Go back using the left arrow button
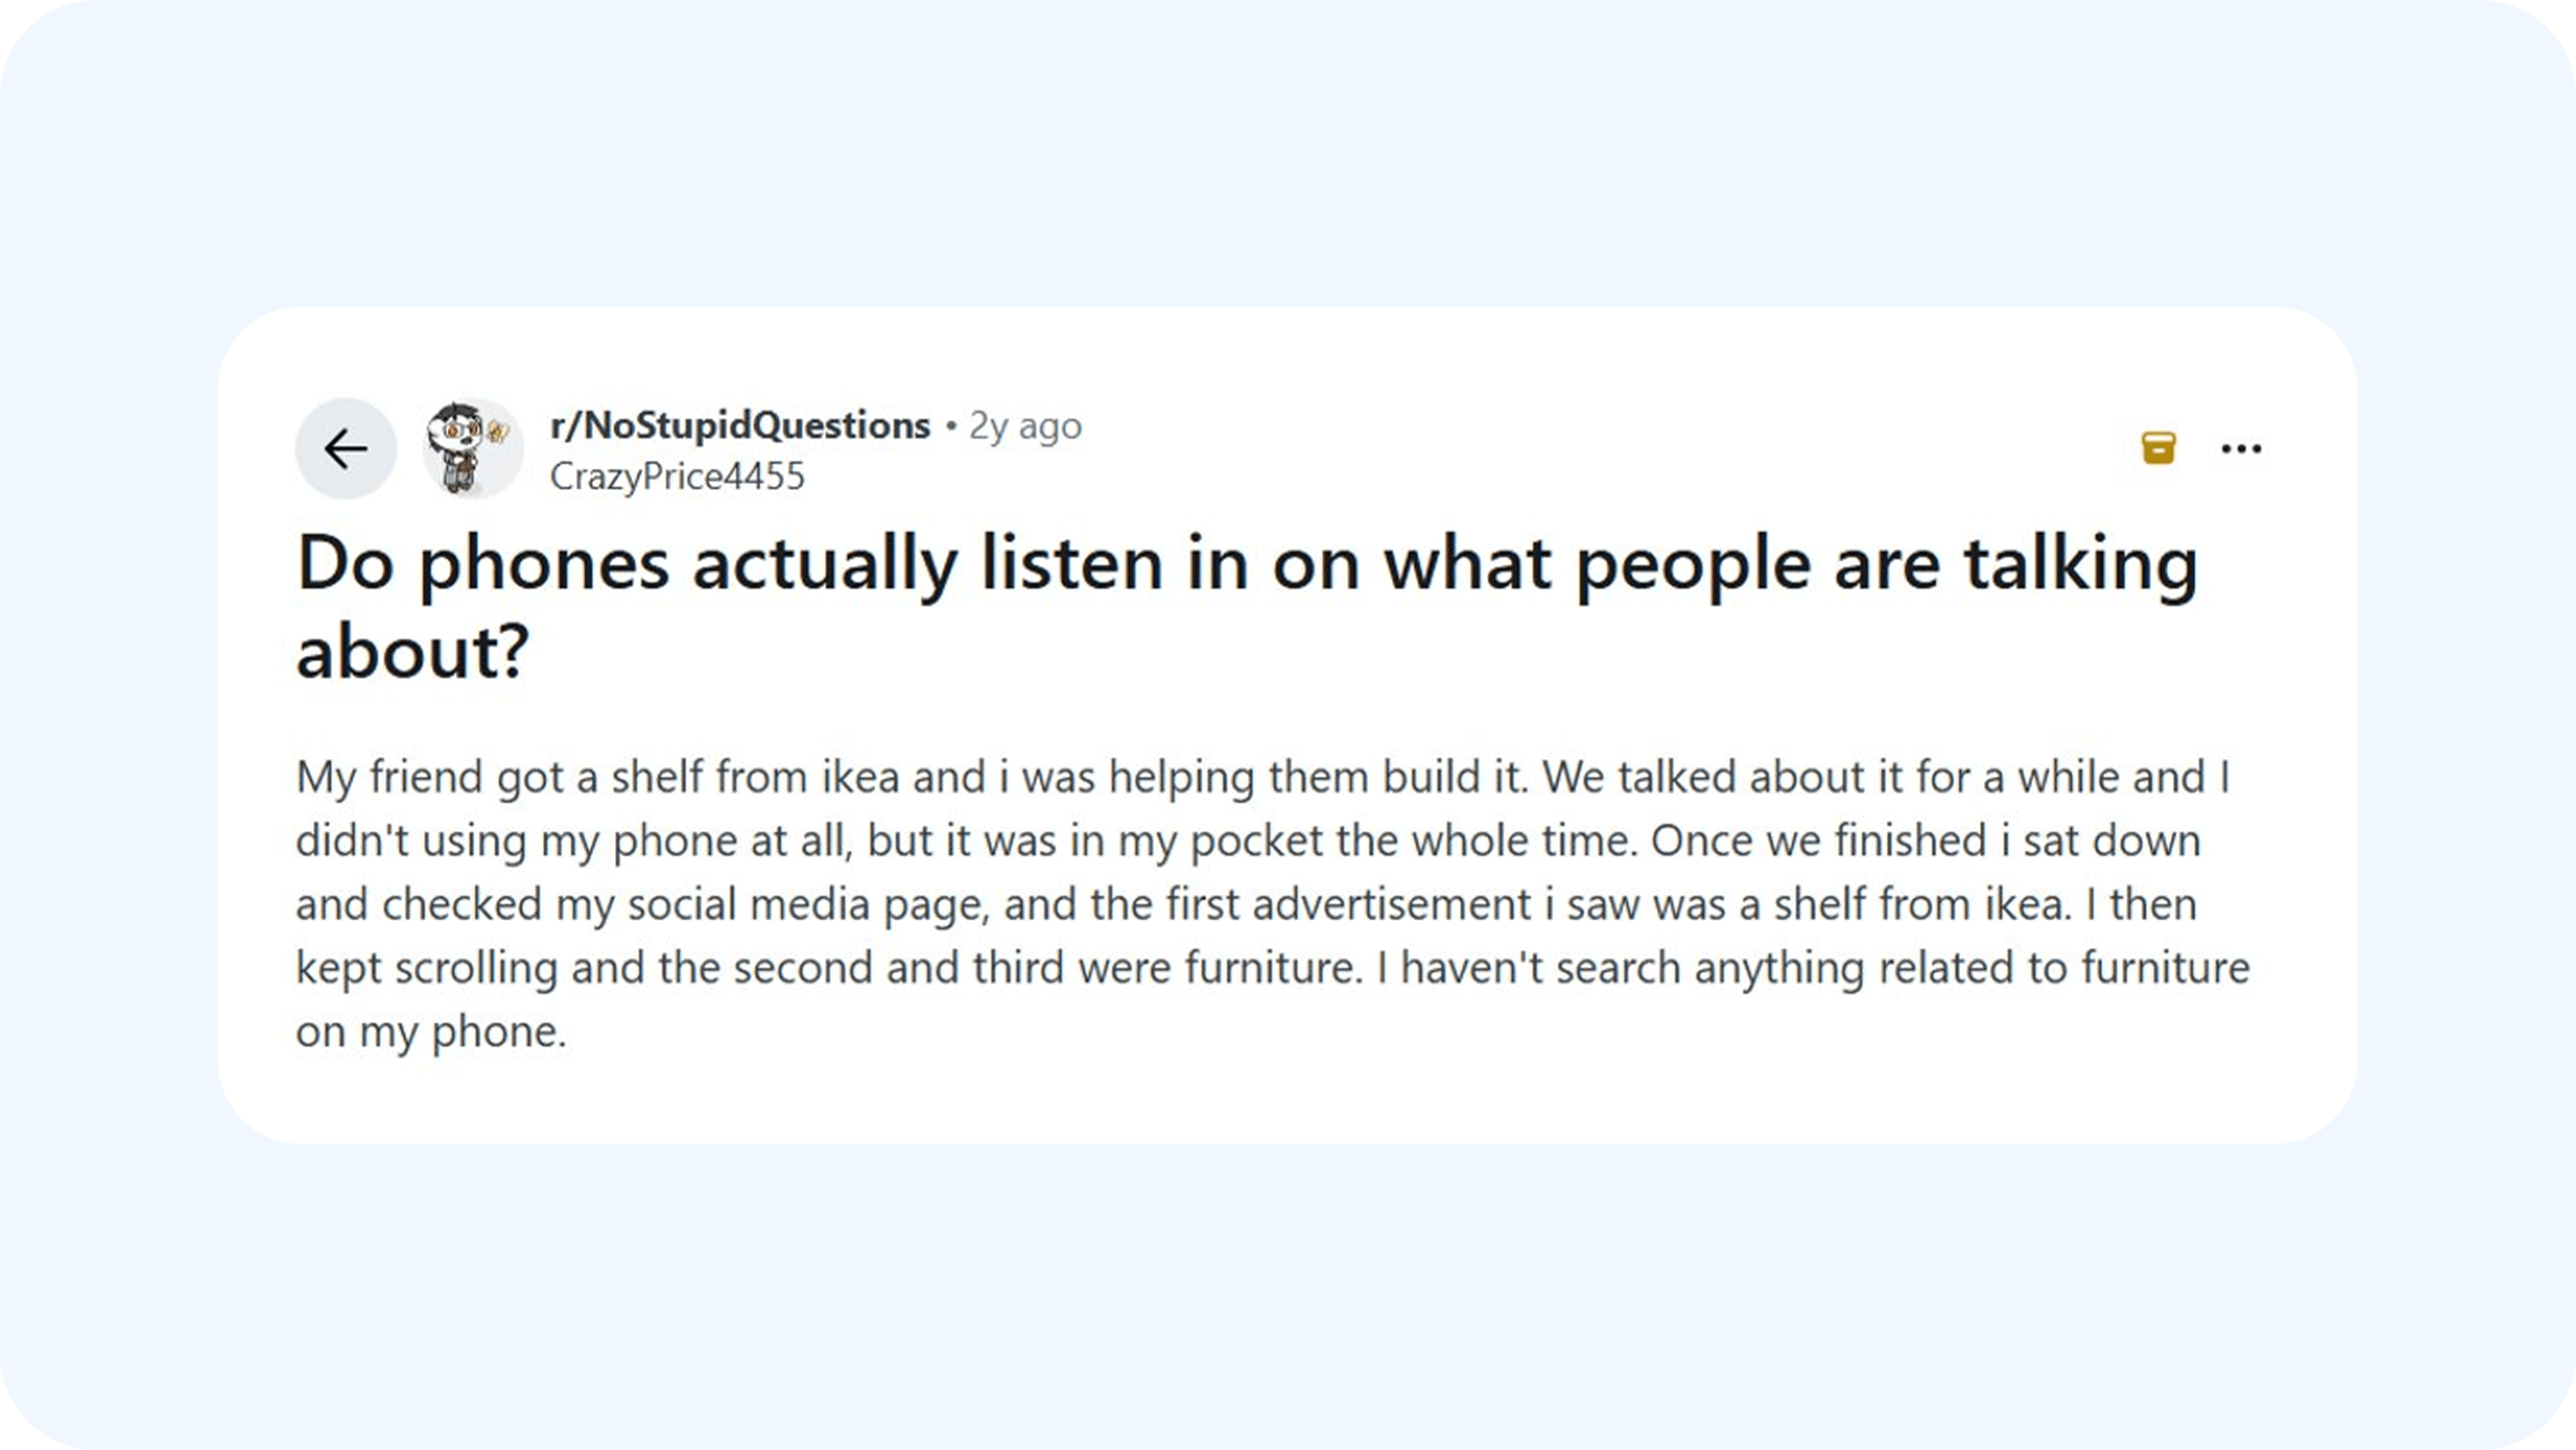The width and height of the screenshot is (2576, 1450). pyautogui.click(x=345, y=449)
